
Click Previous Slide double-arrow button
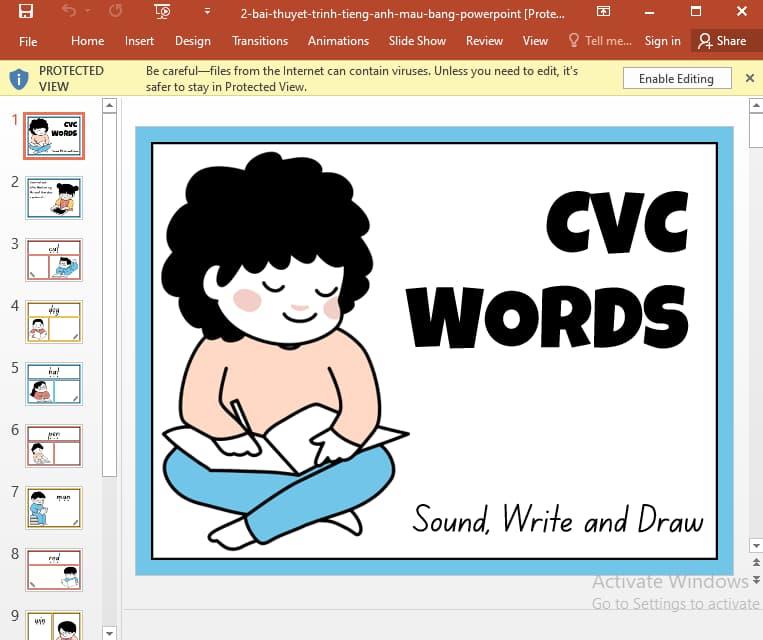point(756,563)
